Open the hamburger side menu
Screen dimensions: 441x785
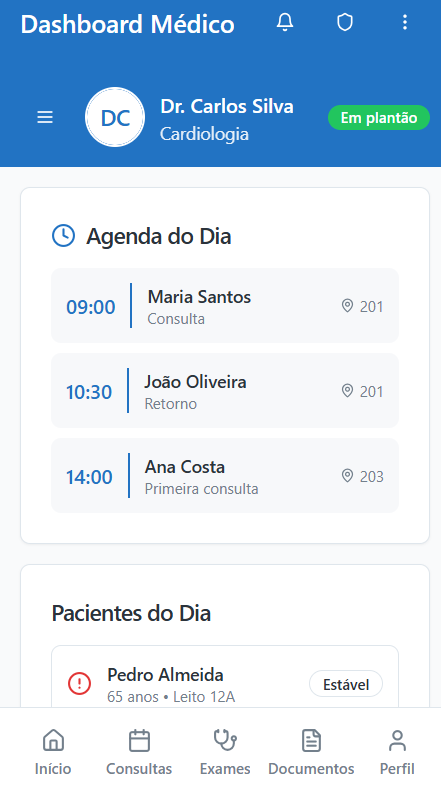tap(45, 118)
